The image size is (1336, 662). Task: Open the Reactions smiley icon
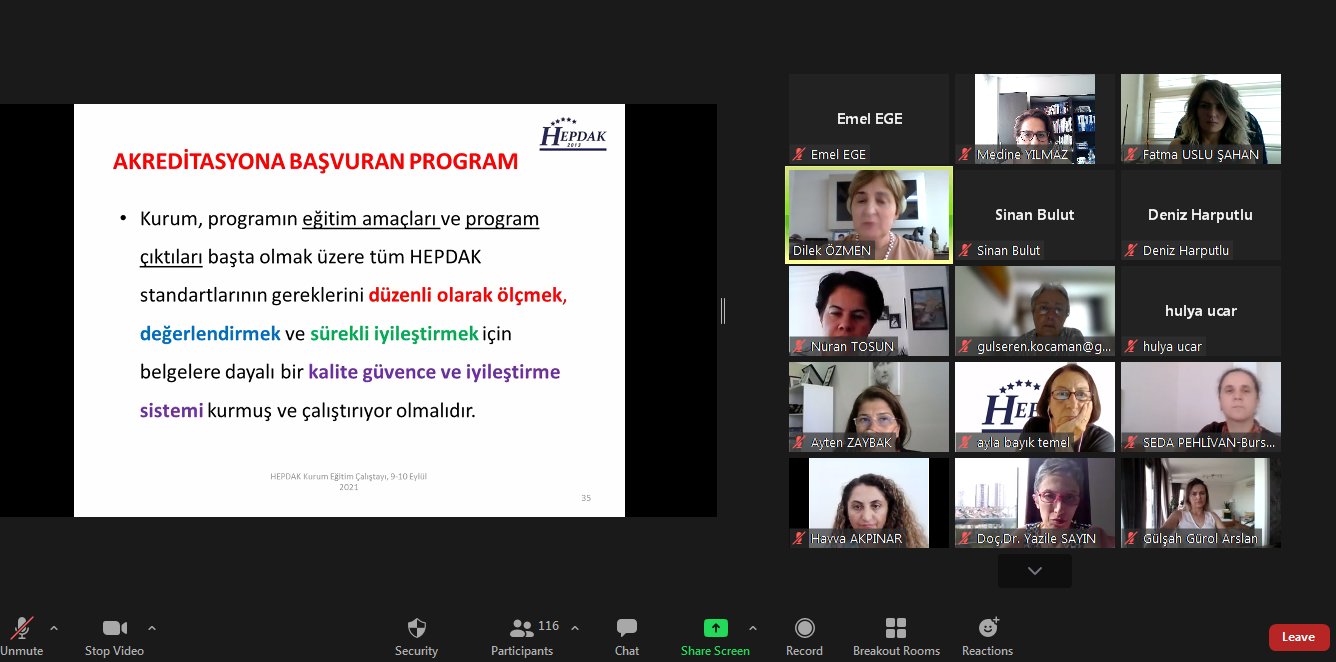(988, 628)
